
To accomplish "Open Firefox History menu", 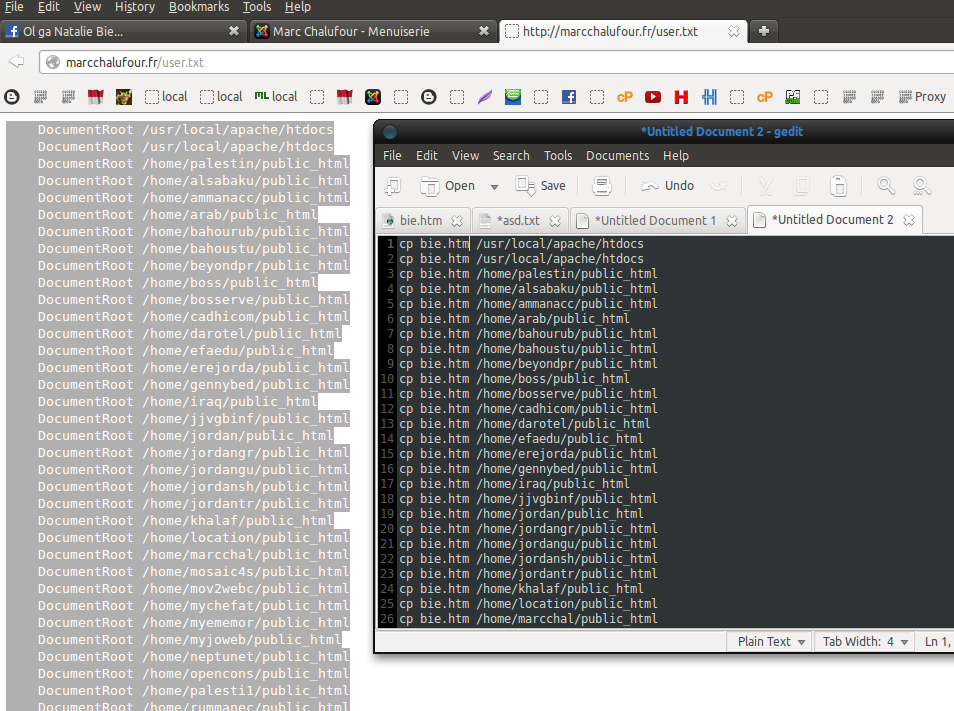I will (134, 7).
